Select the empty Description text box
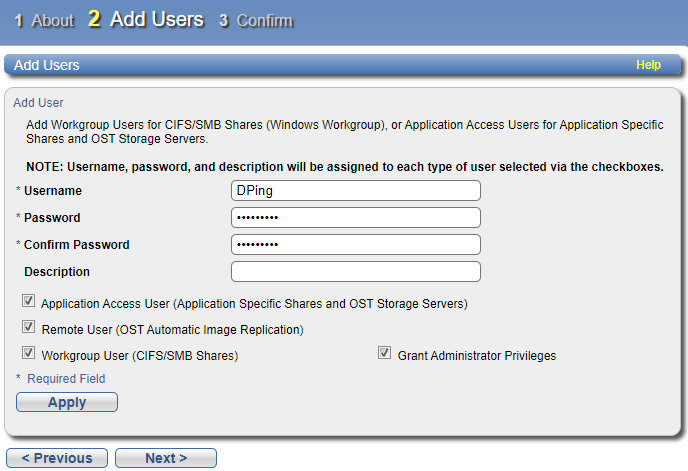The width and height of the screenshot is (688, 471). (x=355, y=272)
